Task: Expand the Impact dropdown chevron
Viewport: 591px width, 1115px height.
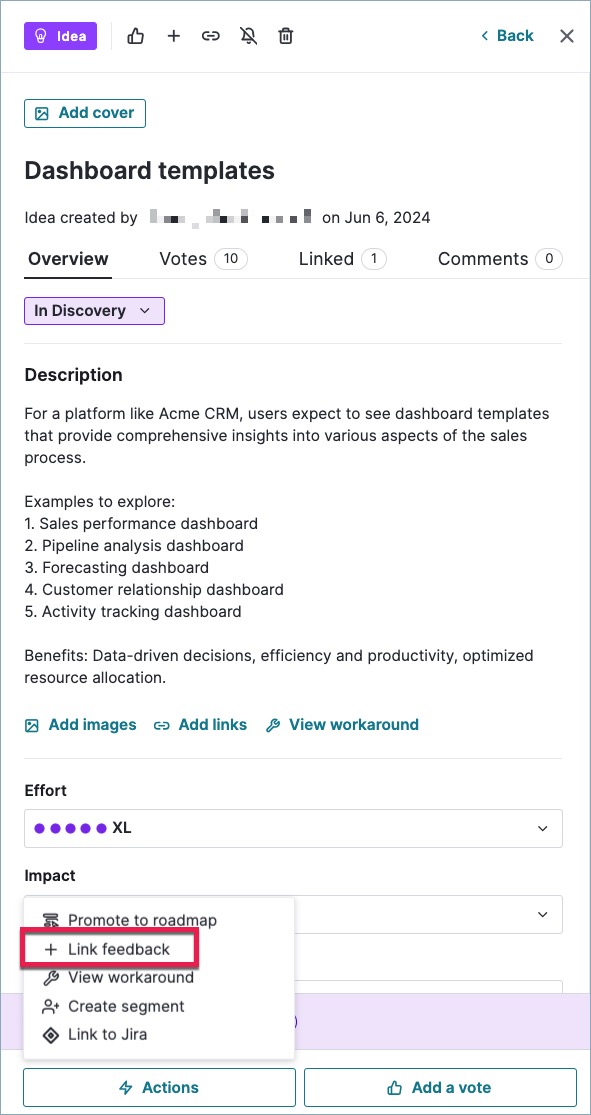Action: tap(543, 914)
